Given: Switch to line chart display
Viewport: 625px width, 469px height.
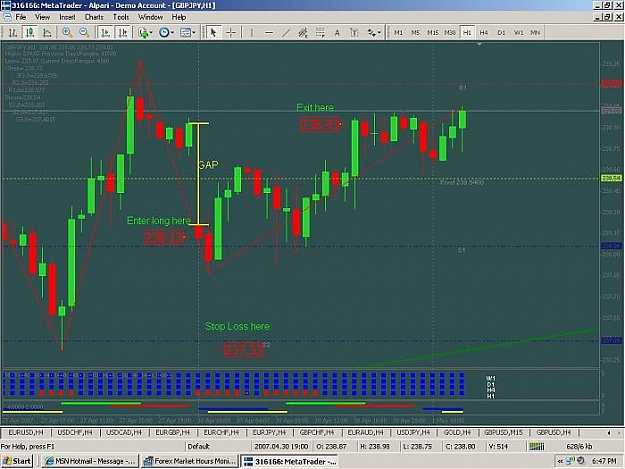Looking at the screenshot, I should [47, 33].
